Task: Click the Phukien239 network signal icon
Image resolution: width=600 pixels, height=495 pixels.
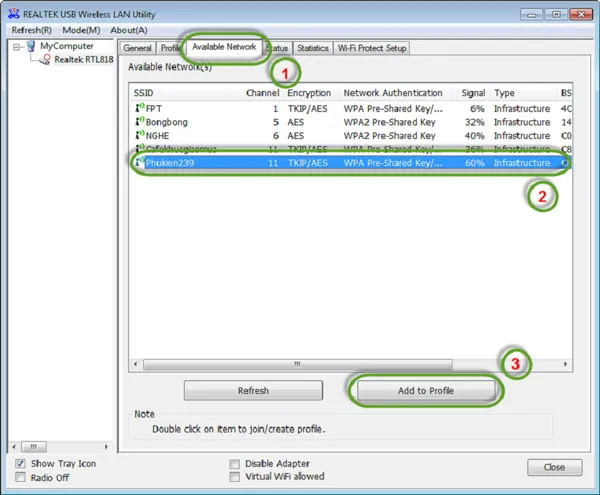Action: [x=139, y=163]
